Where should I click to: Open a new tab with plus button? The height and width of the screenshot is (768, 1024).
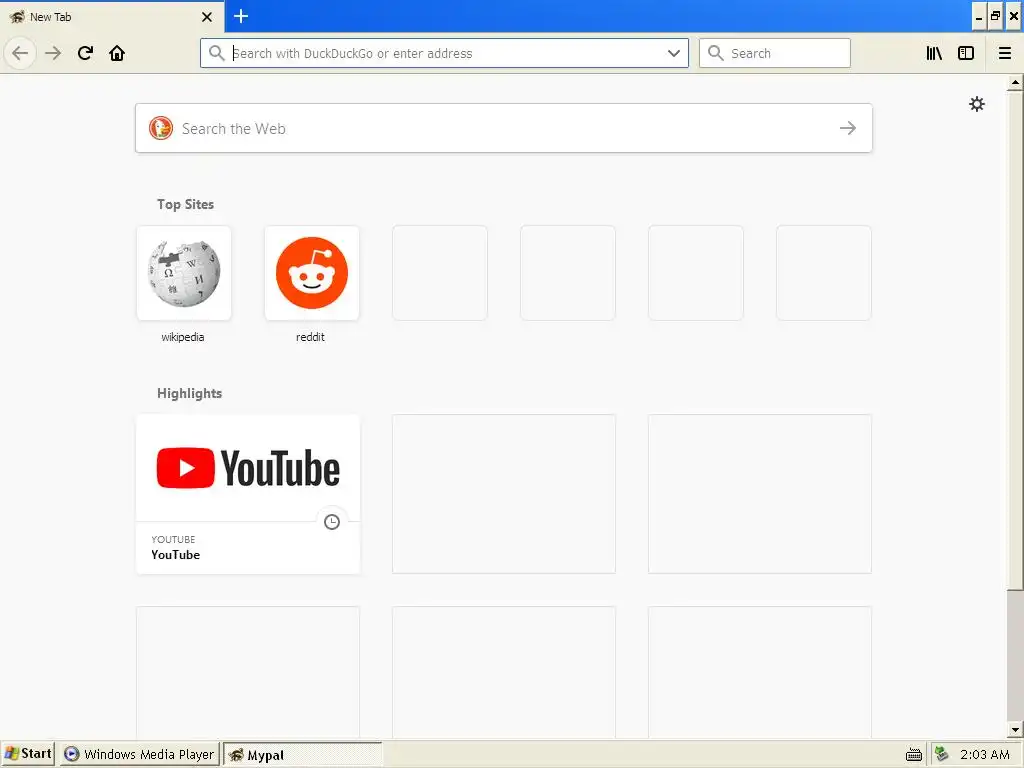(240, 16)
